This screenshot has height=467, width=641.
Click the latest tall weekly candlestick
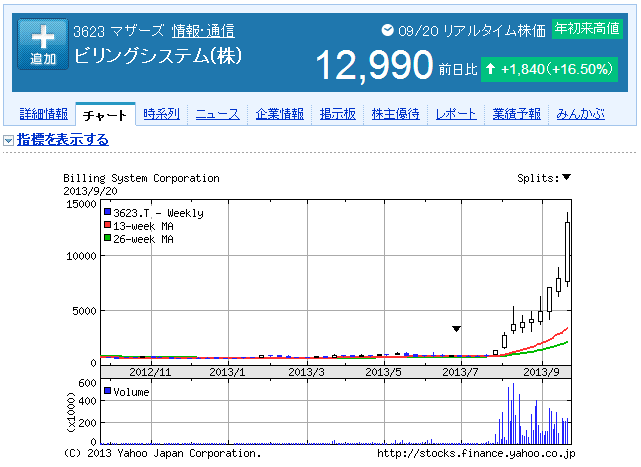coord(567,250)
